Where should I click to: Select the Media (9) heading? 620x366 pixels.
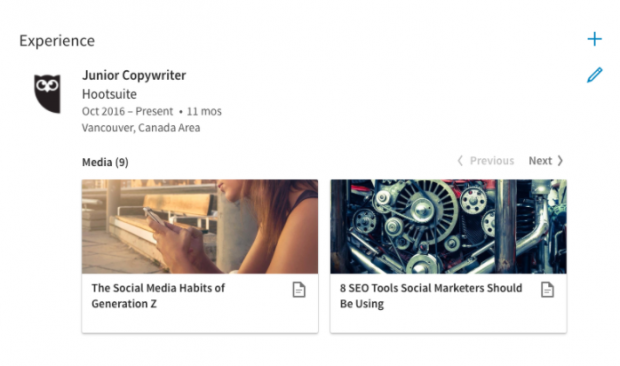click(x=105, y=162)
